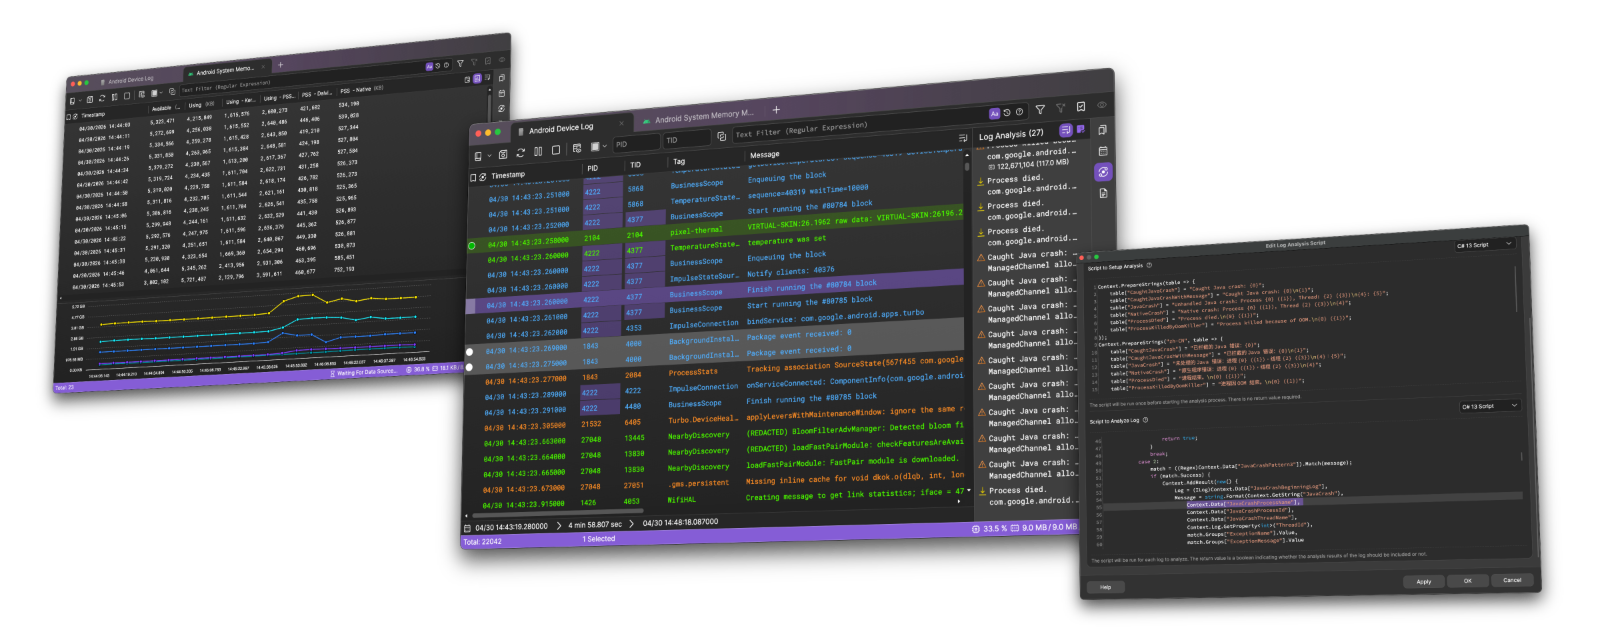Click the copy filter icon beside TID field
Image resolution: width=1600 pixels, height=640 pixels.
(721, 136)
